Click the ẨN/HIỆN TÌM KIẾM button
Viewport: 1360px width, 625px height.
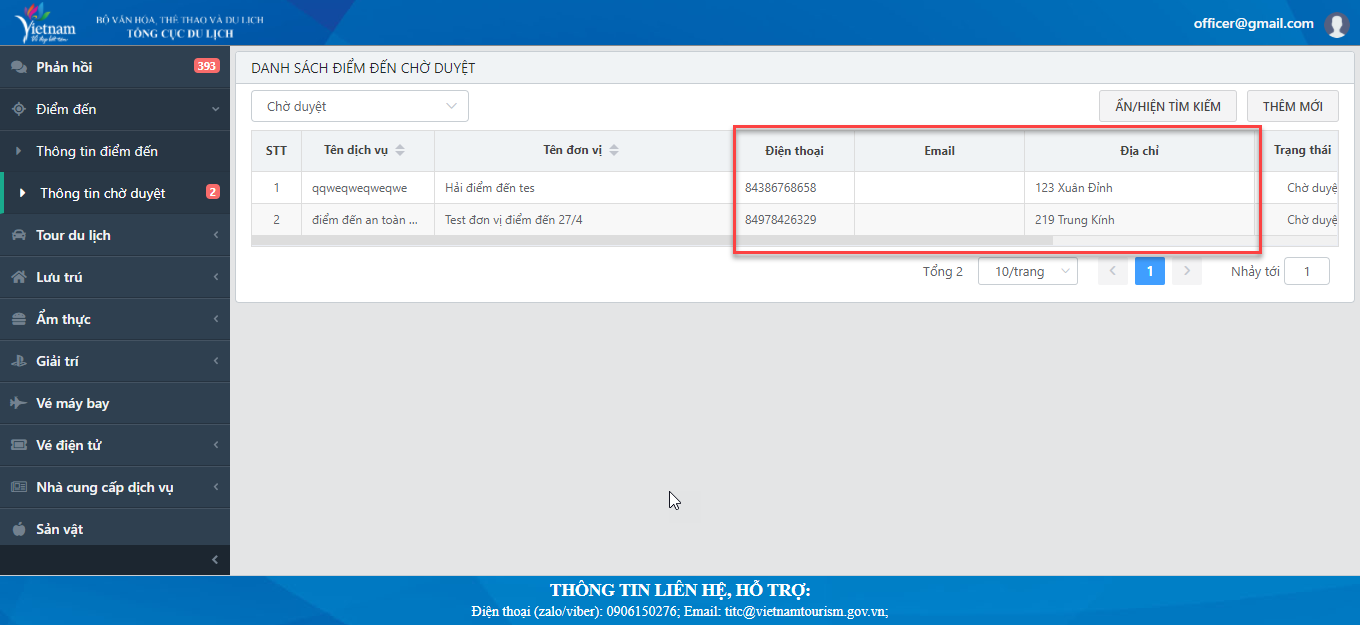[1167, 106]
